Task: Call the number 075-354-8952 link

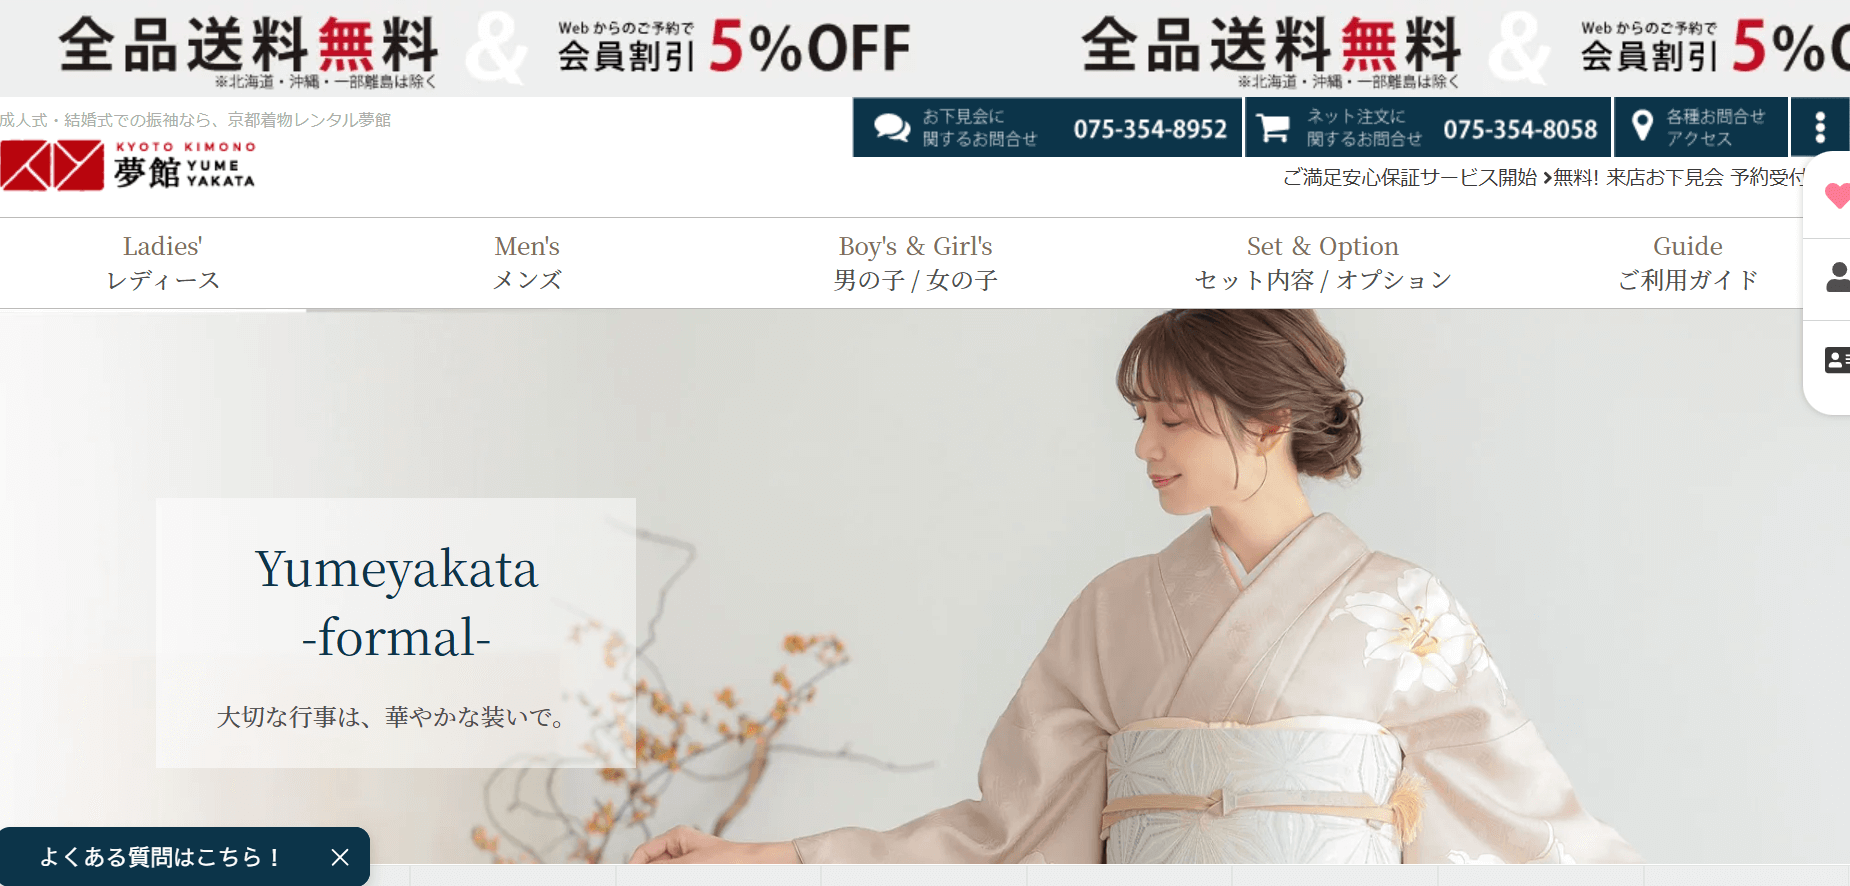Action: (1150, 129)
